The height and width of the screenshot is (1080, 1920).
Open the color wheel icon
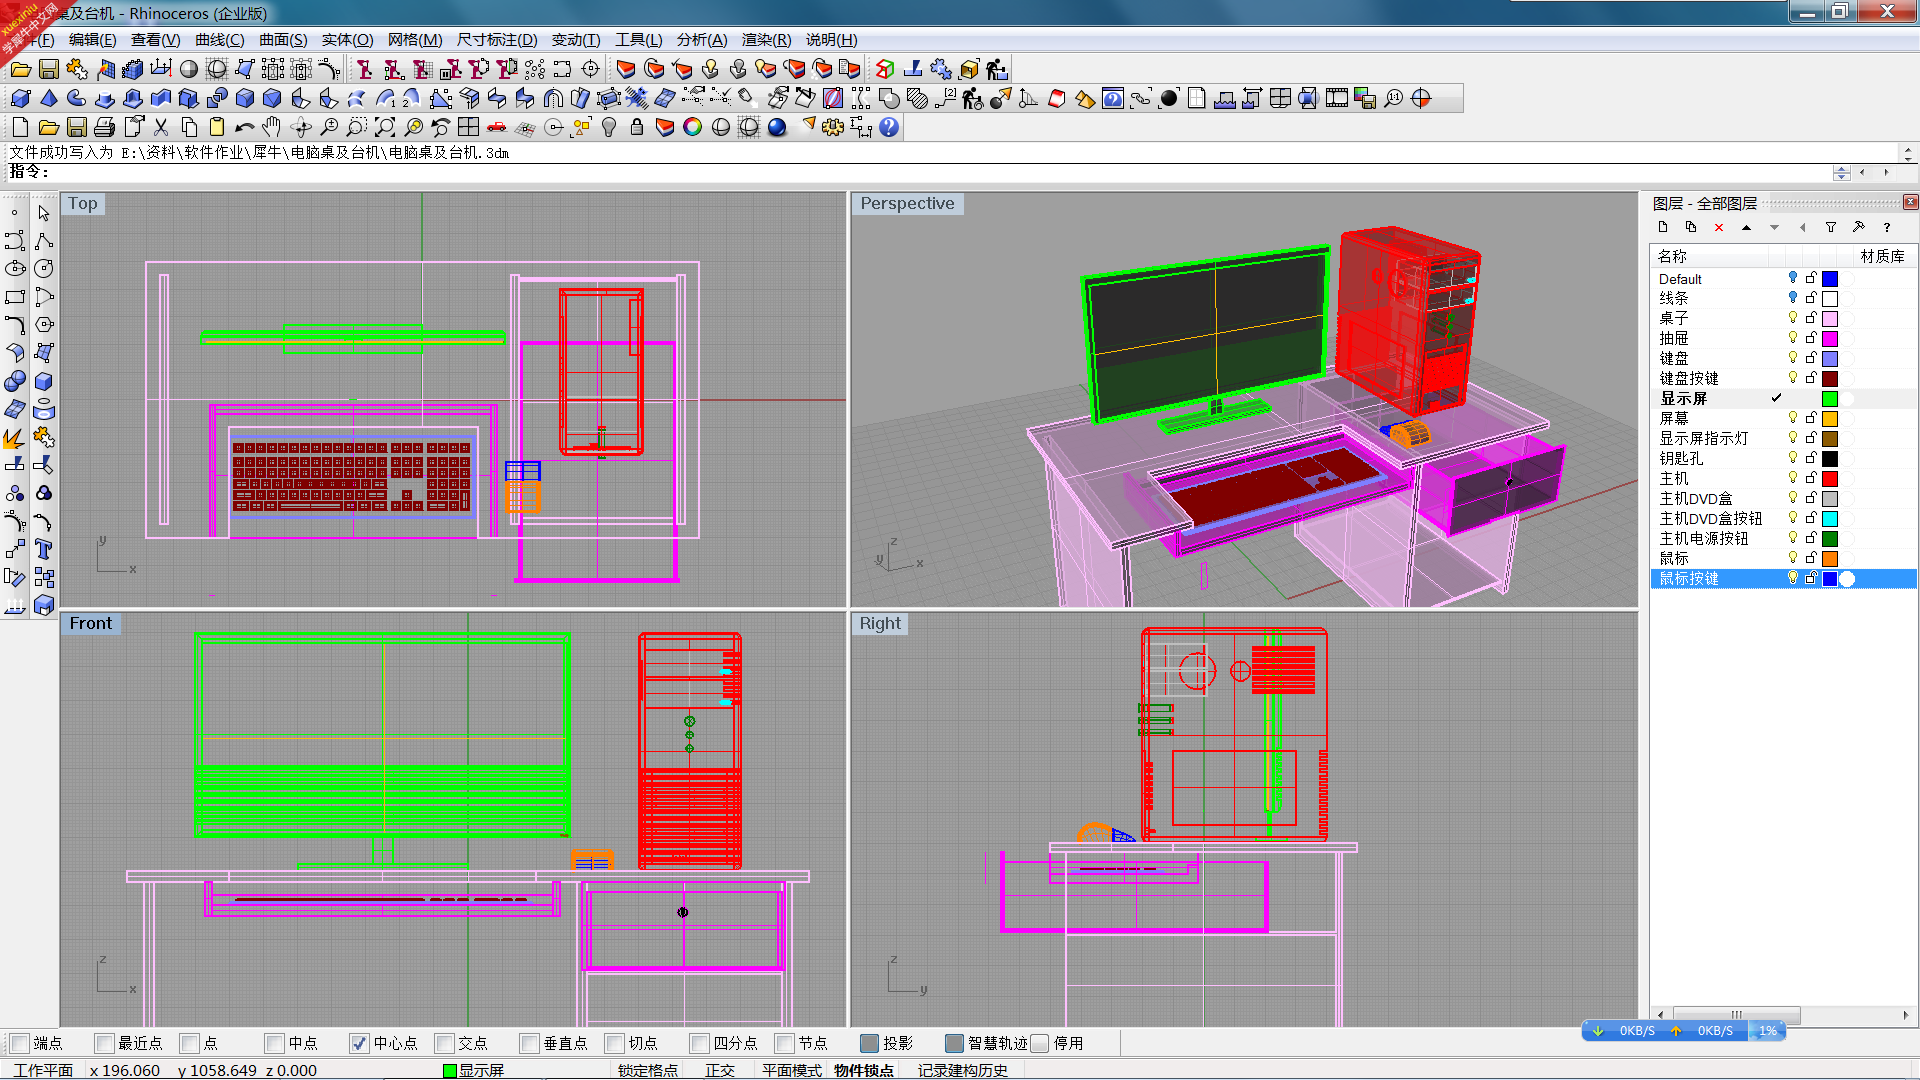tap(692, 127)
